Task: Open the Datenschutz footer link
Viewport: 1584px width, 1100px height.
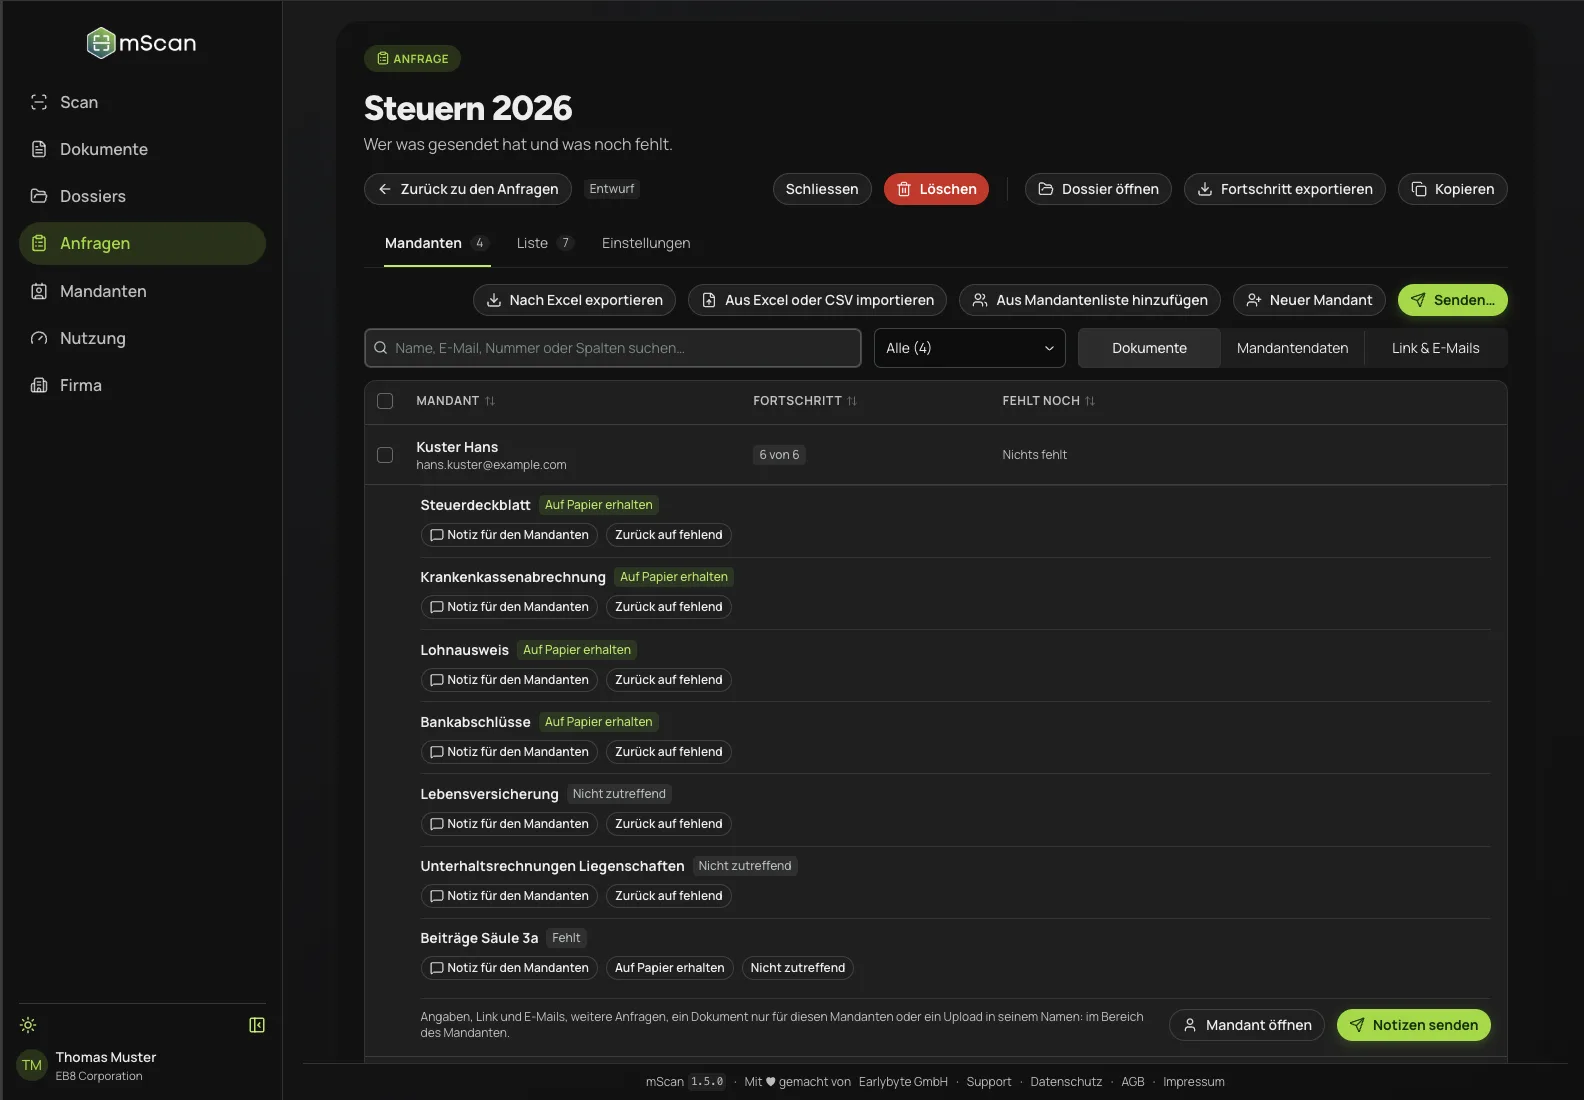Action: tap(1066, 1082)
